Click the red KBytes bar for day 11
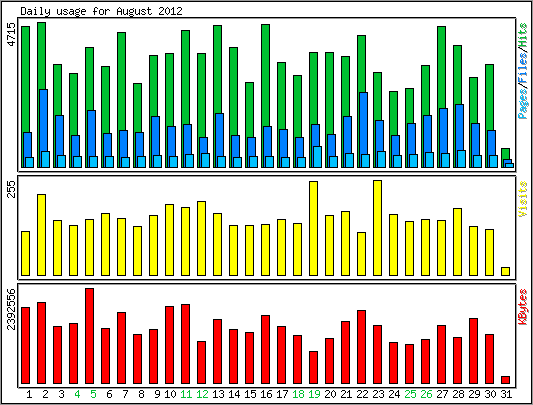The width and height of the screenshot is (533, 405). (x=186, y=344)
